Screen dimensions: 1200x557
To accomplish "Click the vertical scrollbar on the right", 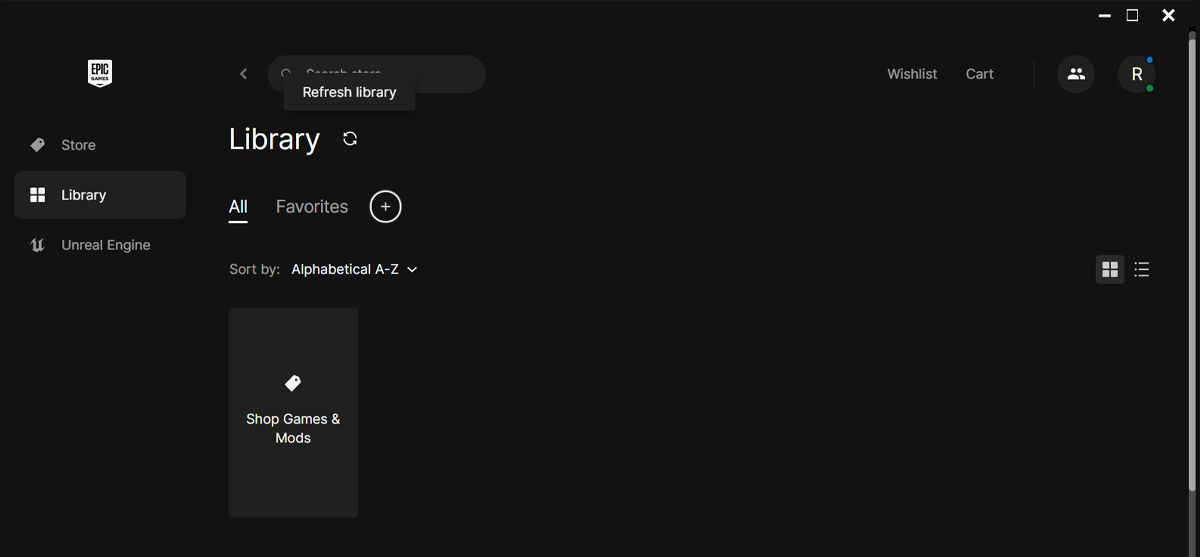I will [1191, 260].
